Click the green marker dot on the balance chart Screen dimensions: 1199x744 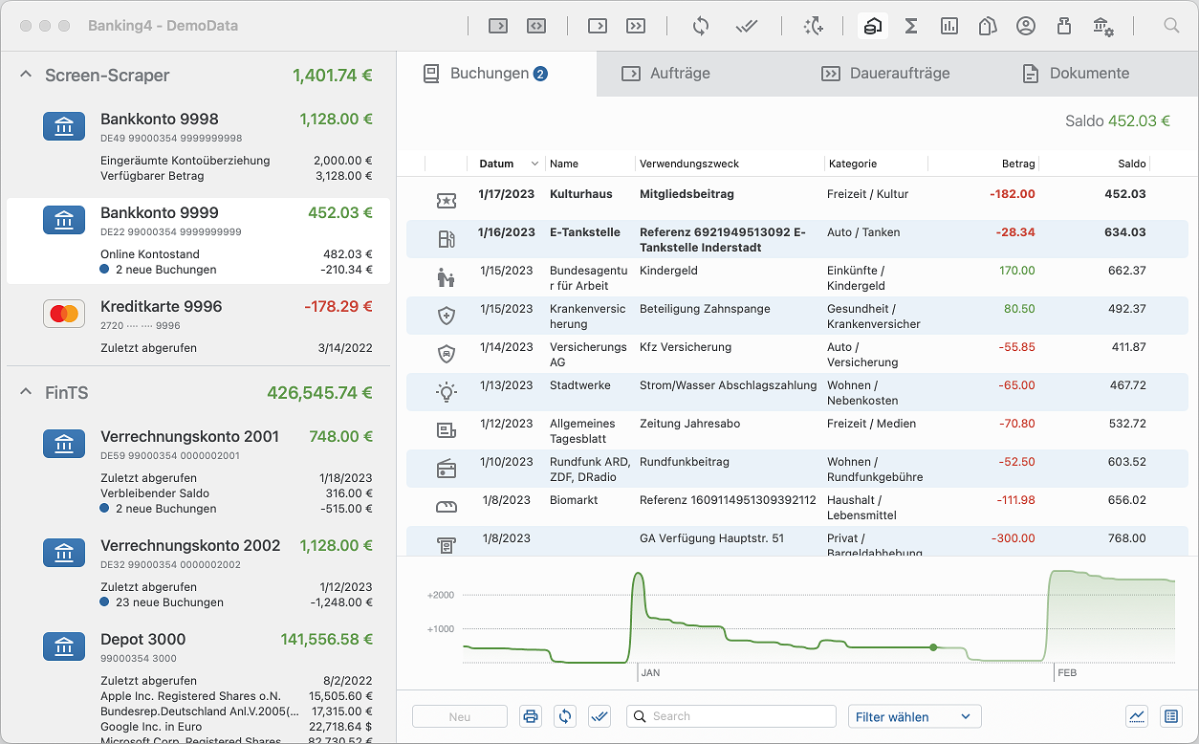coord(933,647)
